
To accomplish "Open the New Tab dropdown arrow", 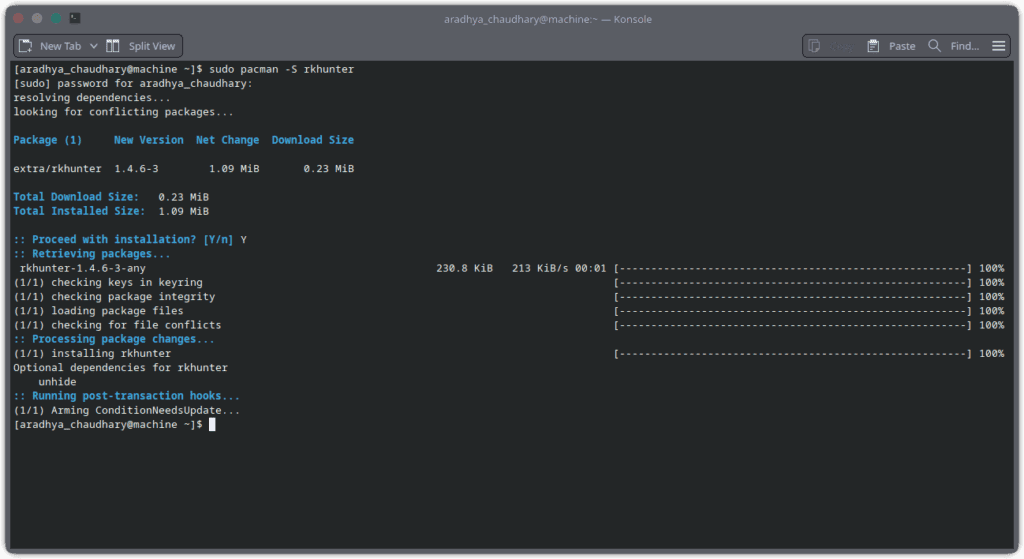I will coord(93,46).
